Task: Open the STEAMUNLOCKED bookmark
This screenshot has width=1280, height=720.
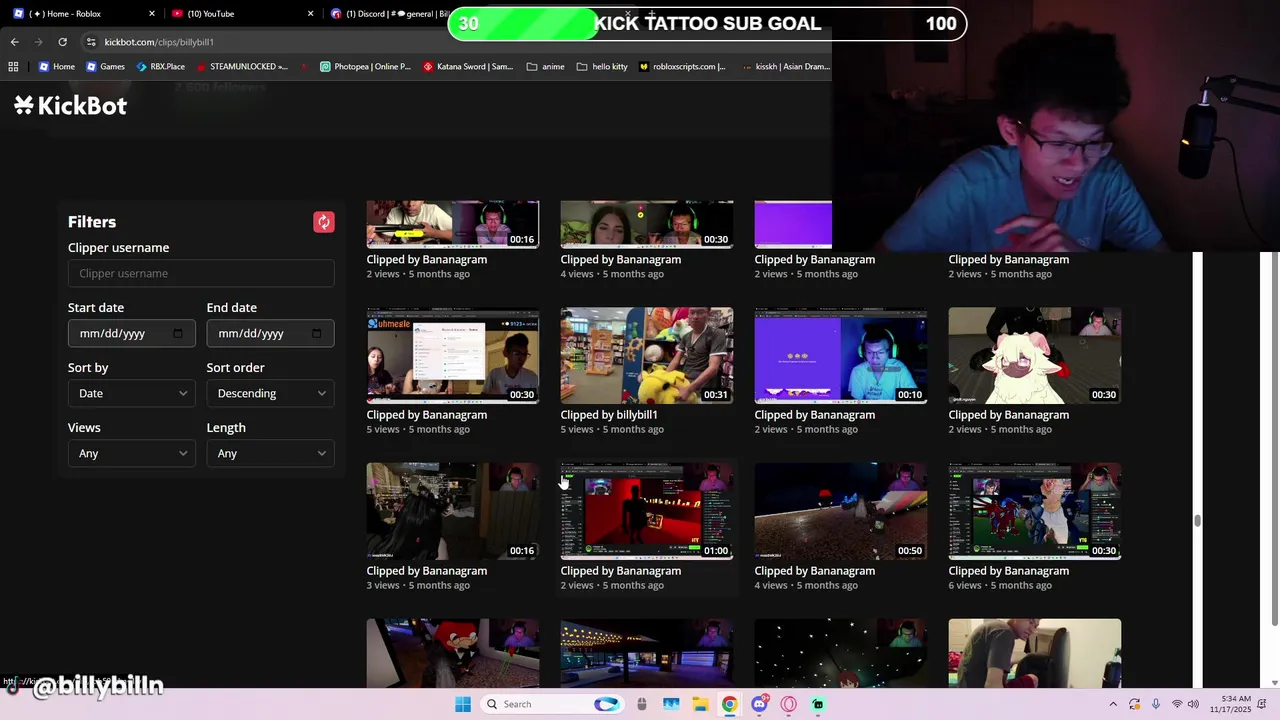Action: pos(242,67)
